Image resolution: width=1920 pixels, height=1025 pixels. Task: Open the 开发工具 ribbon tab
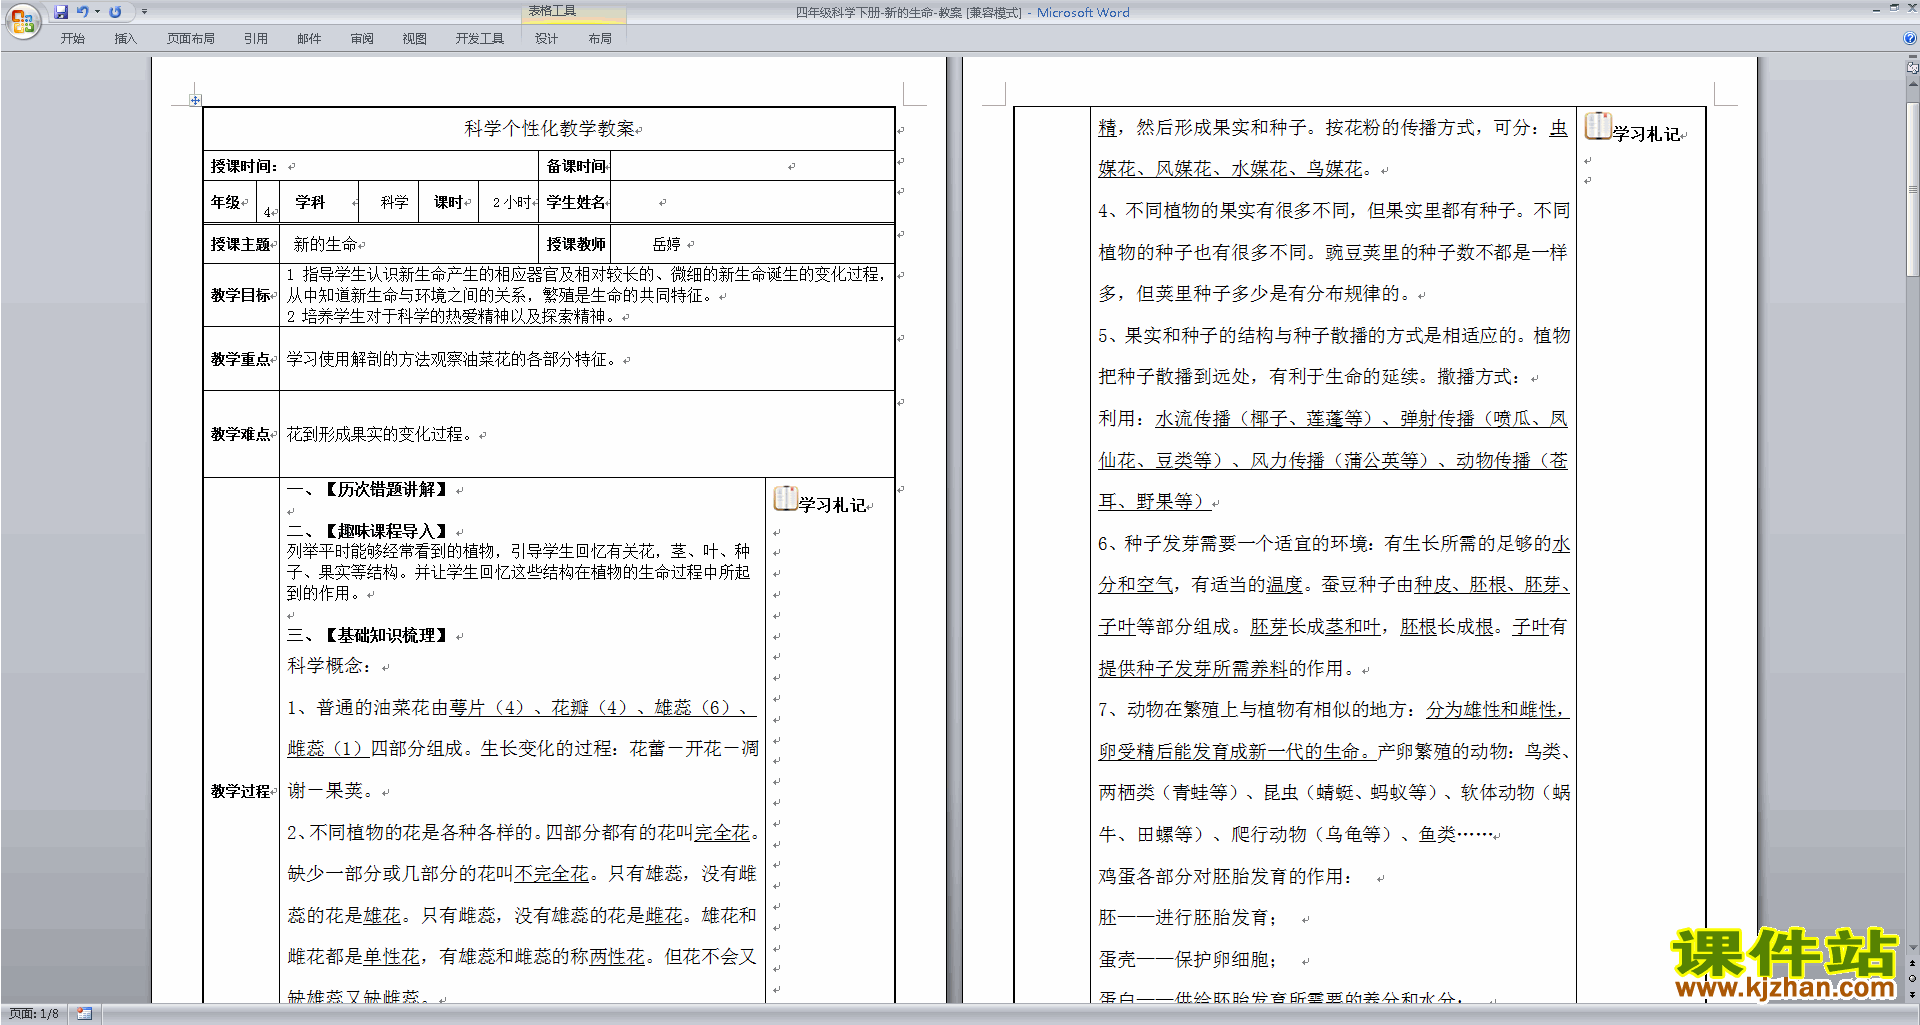[x=480, y=38]
